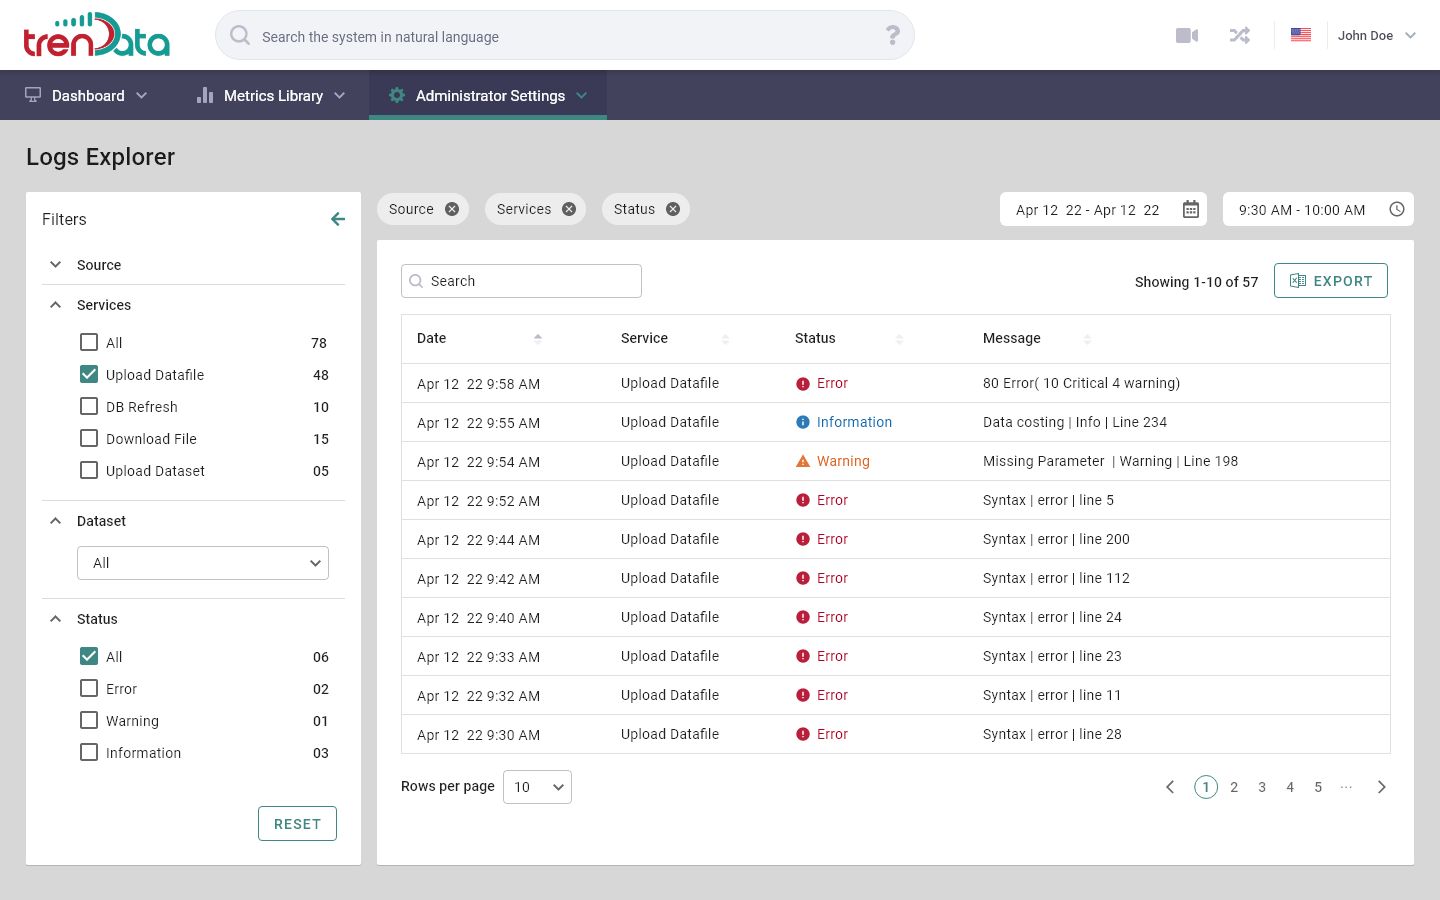
Task: Uncheck the Upload Datafile service checkbox
Action: 89,374
